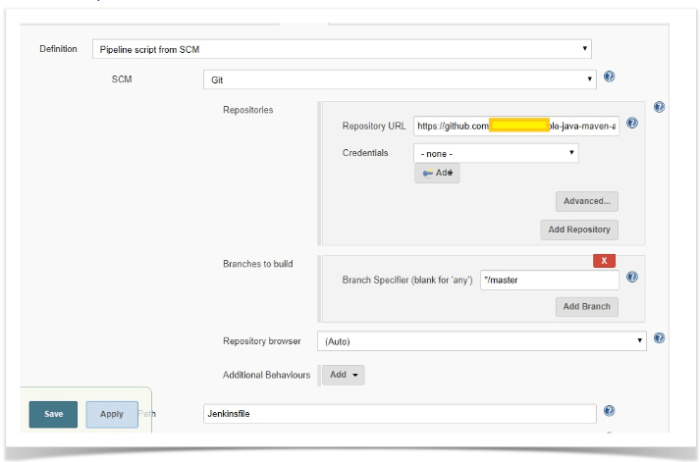Viewport: 700px width, 462px height.
Task: Open the SCM Git dropdown
Action: (x=399, y=78)
